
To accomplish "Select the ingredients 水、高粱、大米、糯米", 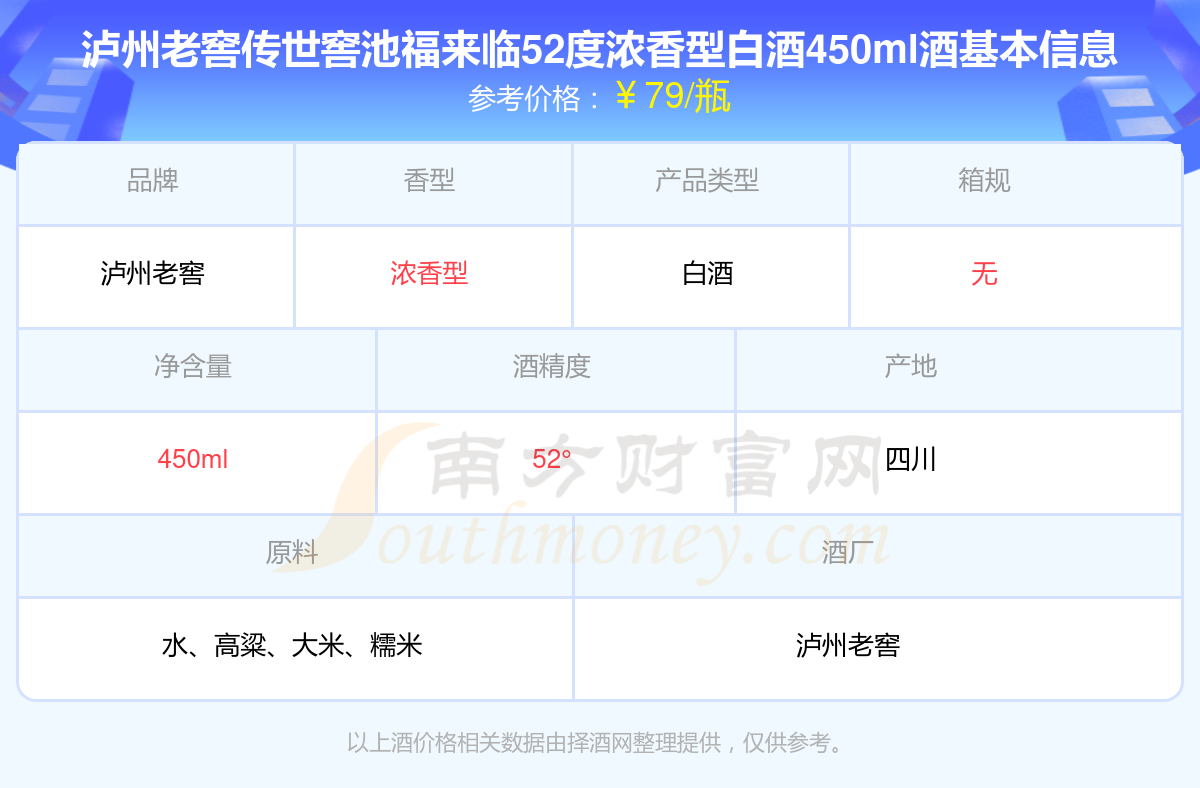I will click(292, 646).
